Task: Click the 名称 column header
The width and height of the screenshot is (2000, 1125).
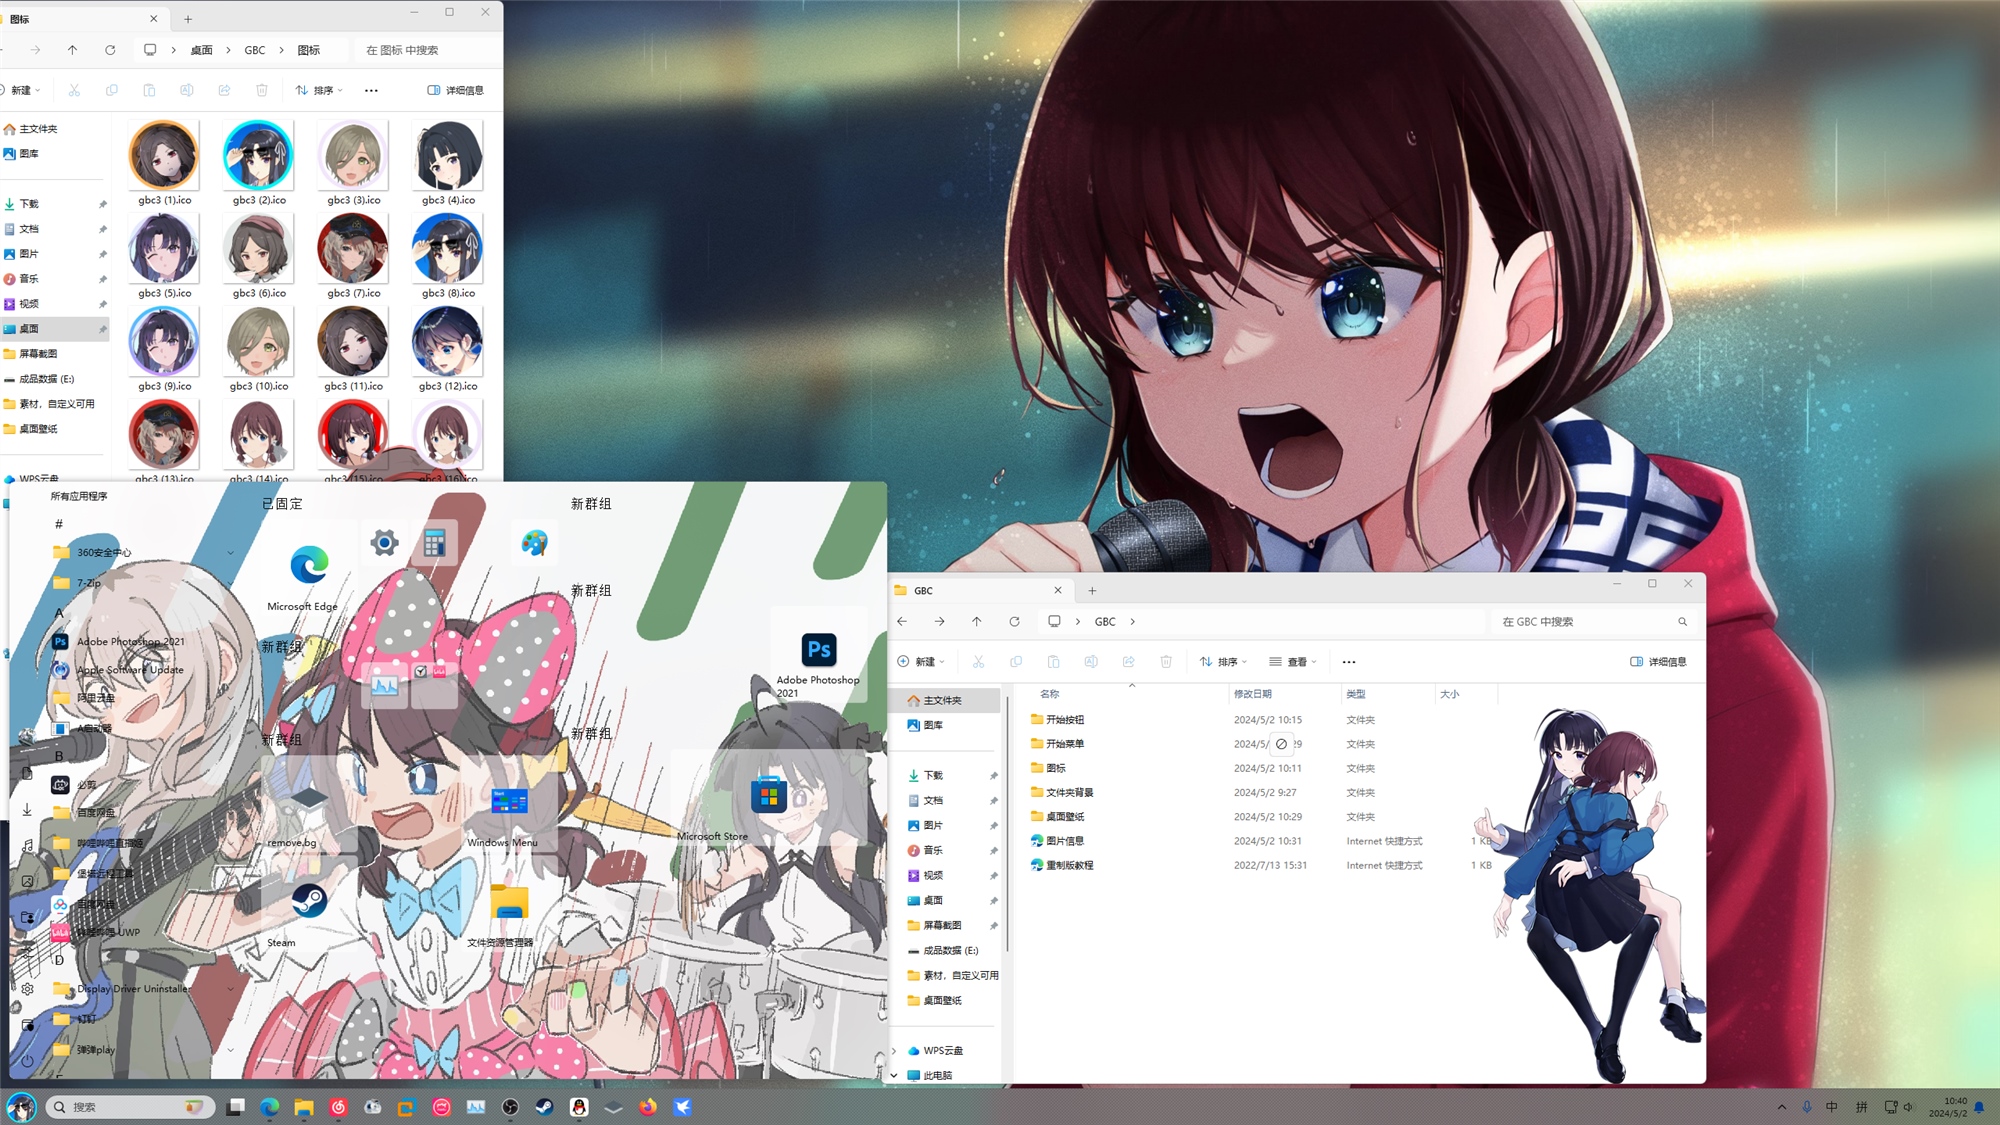Action: 1049,694
